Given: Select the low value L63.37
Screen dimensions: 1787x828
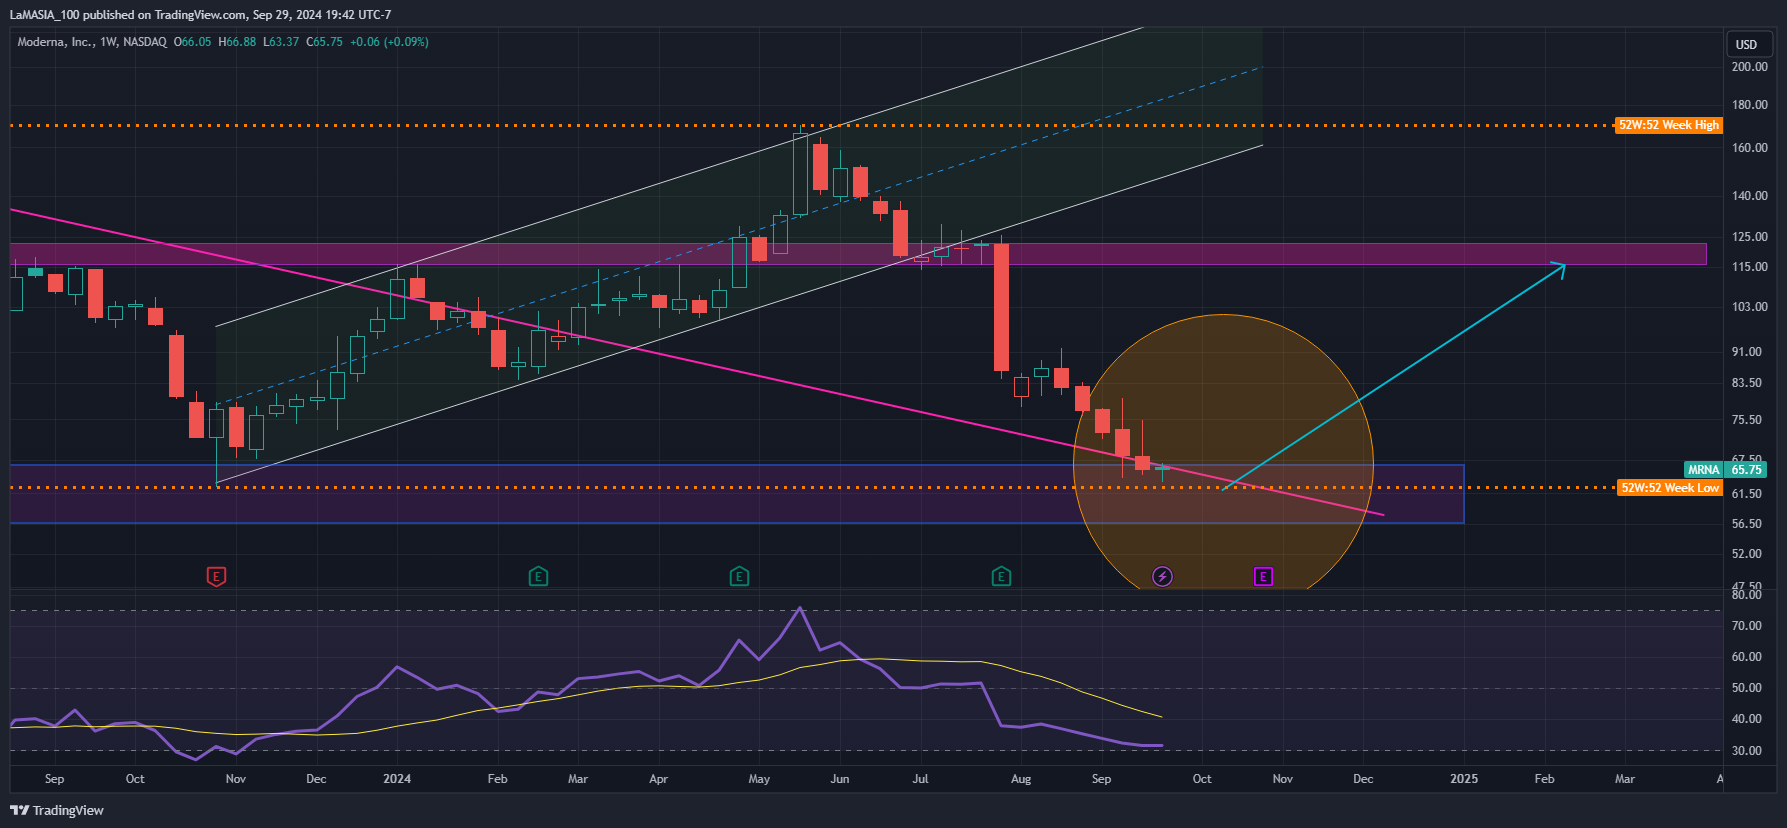Looking at the screenshot, I should point(282,42).
